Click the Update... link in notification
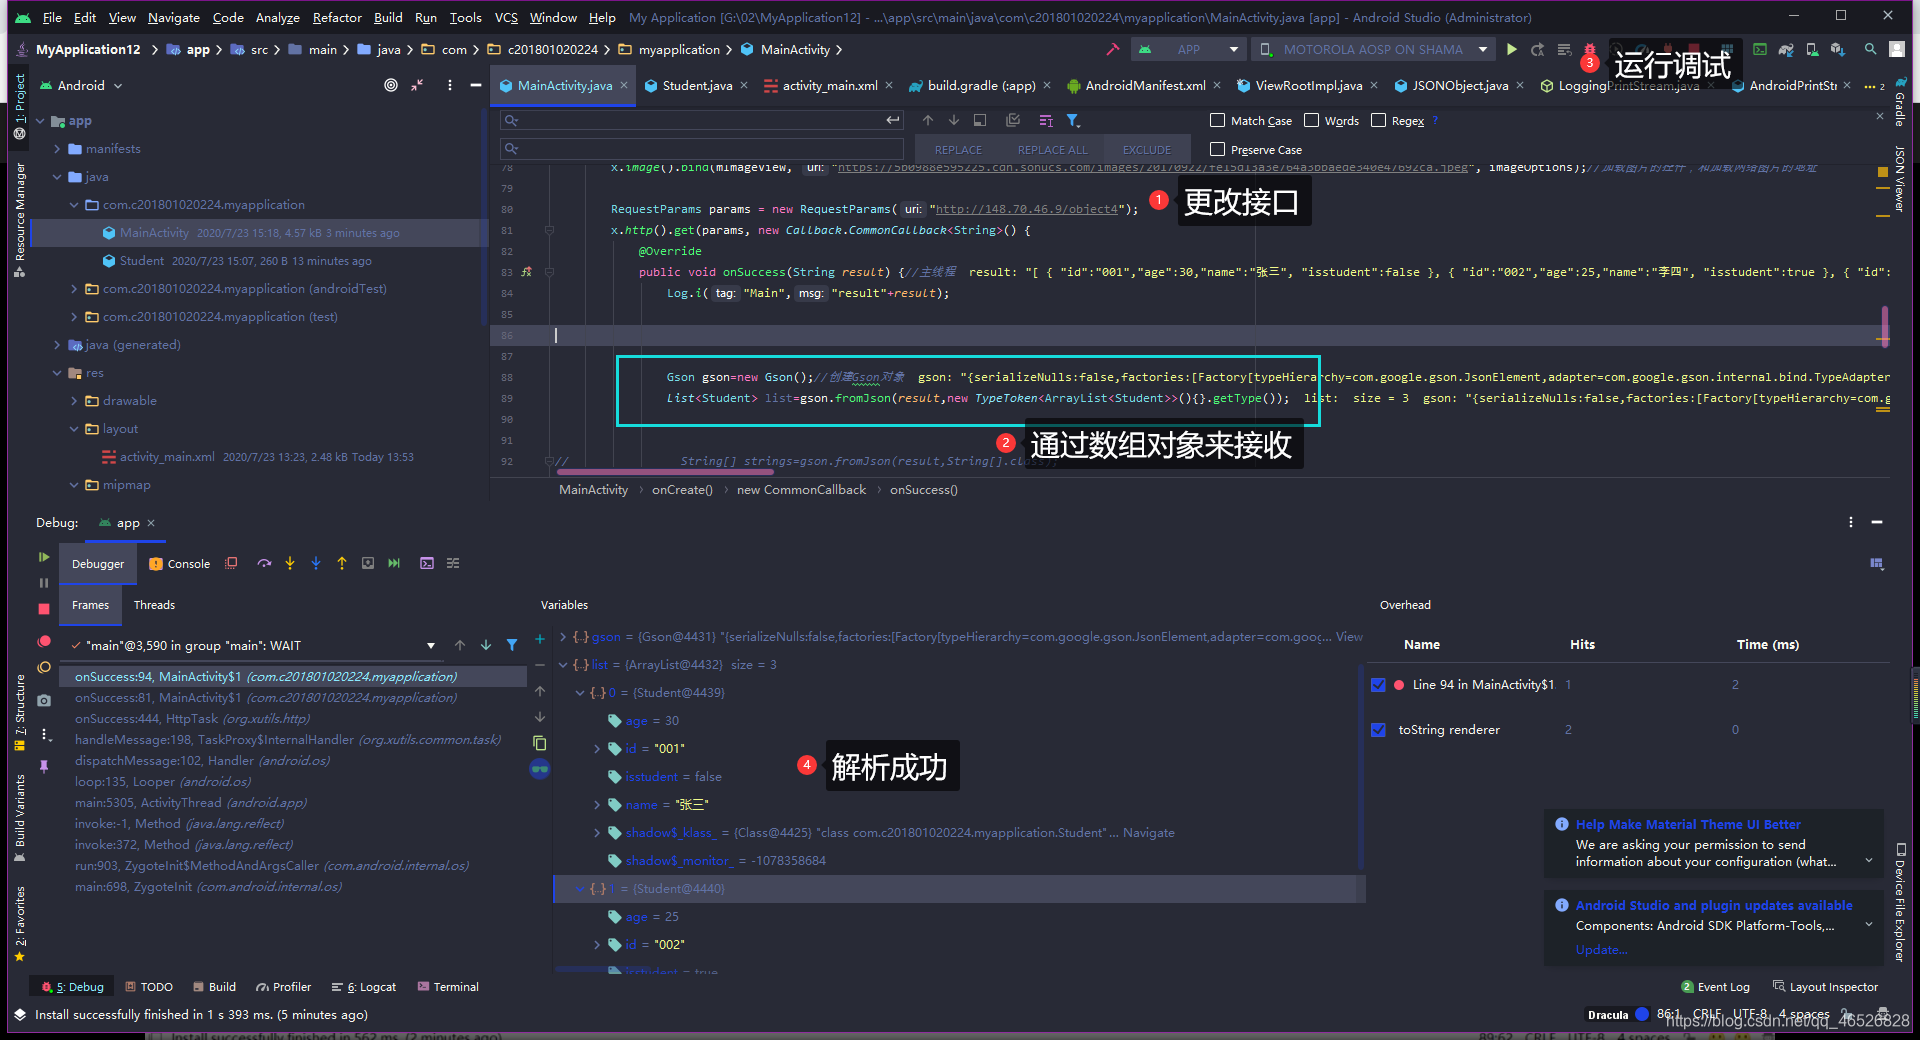 tap(1601, 950)
